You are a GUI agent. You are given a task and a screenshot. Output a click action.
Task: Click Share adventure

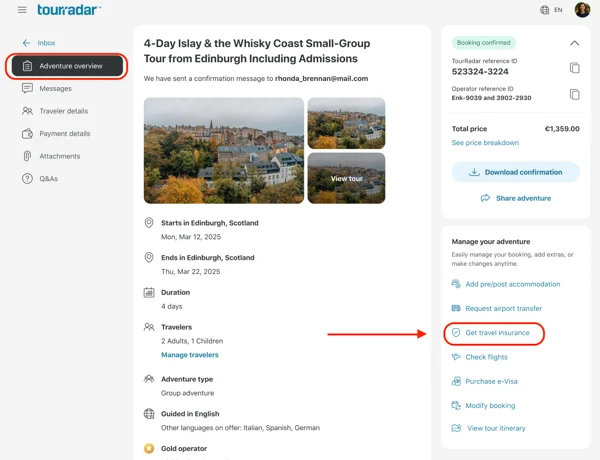(515, 198)
